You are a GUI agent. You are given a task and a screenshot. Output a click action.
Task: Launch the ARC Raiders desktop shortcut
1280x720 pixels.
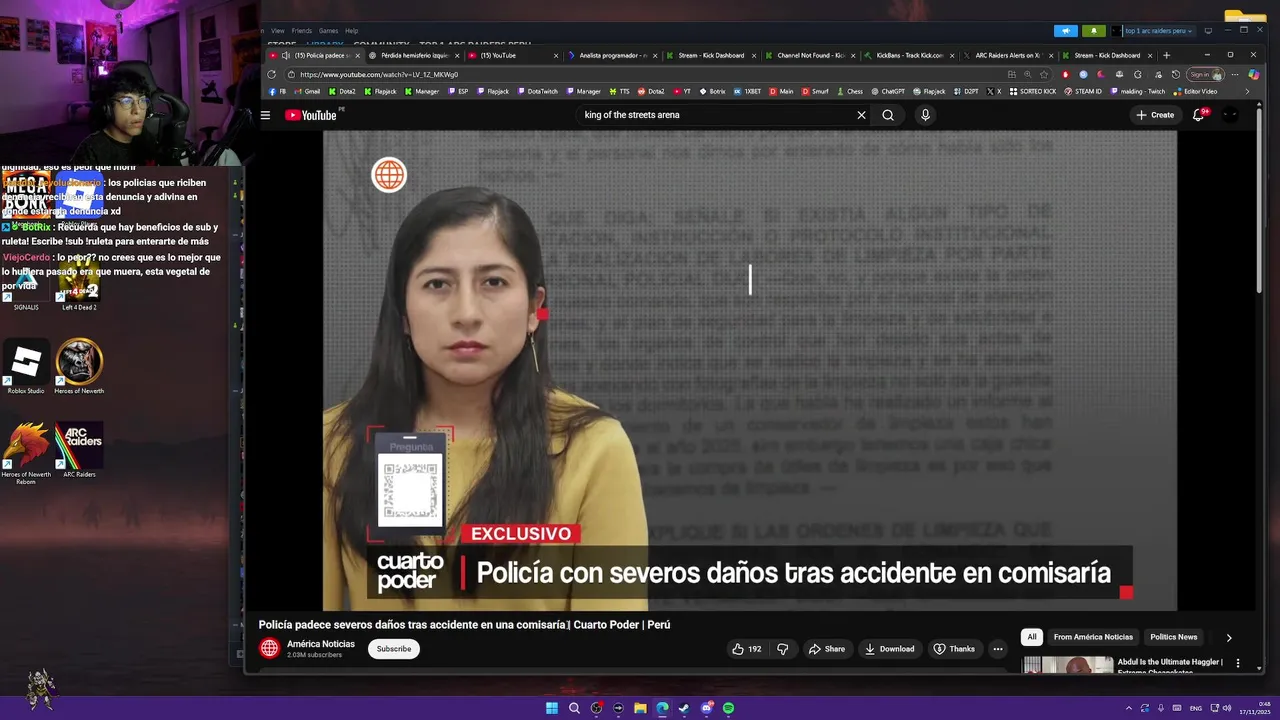click(79, 450)
